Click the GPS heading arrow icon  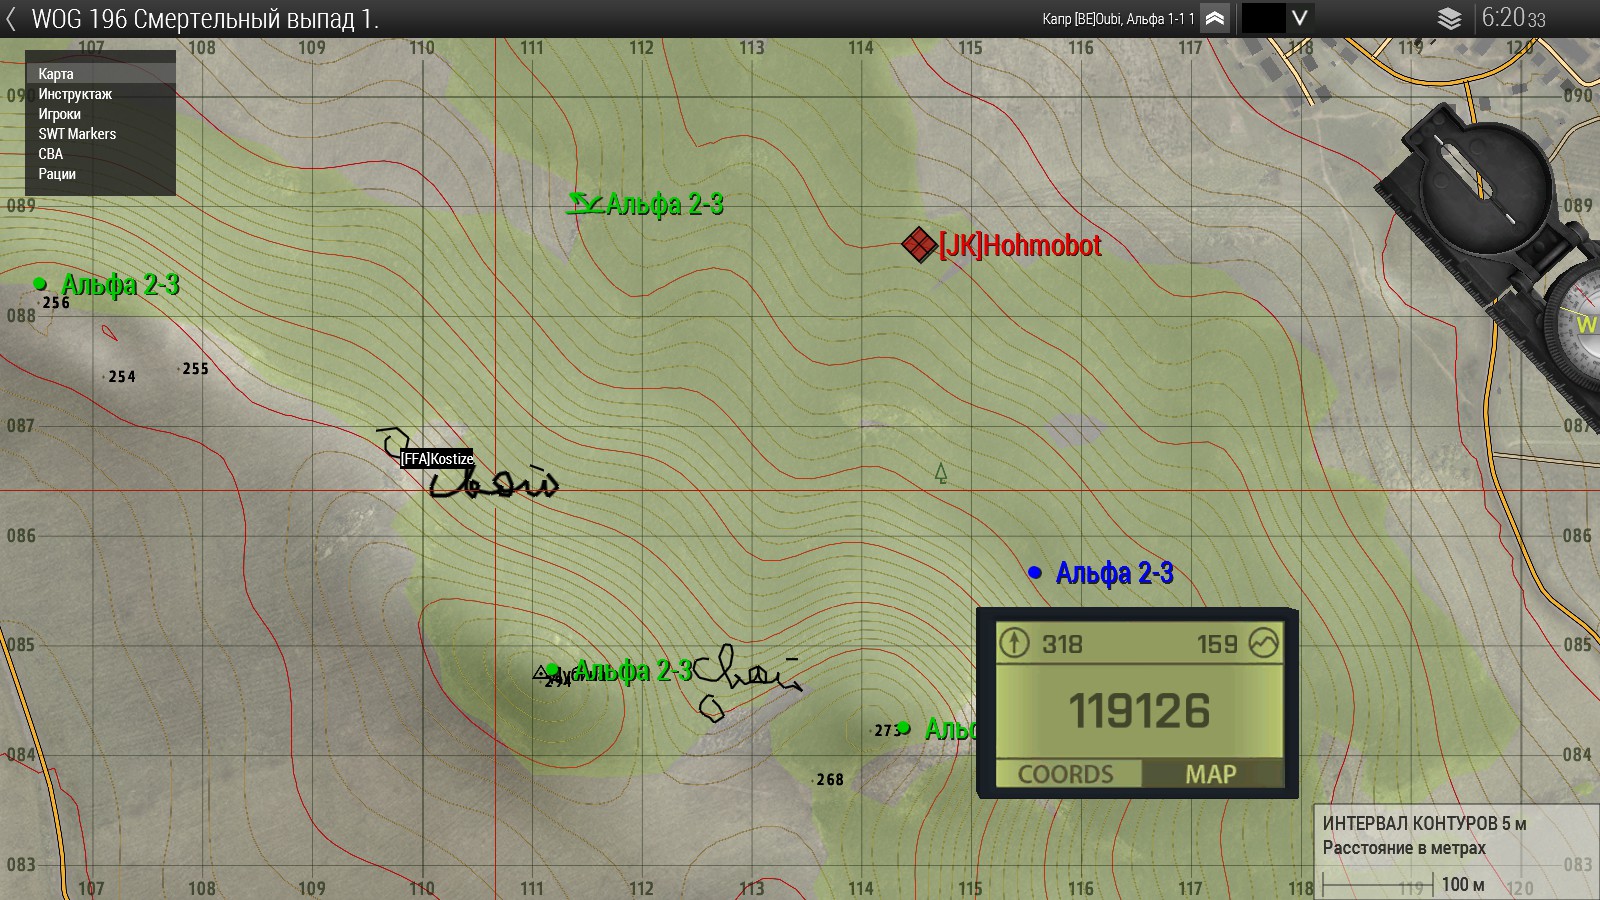coord(1014,643)
